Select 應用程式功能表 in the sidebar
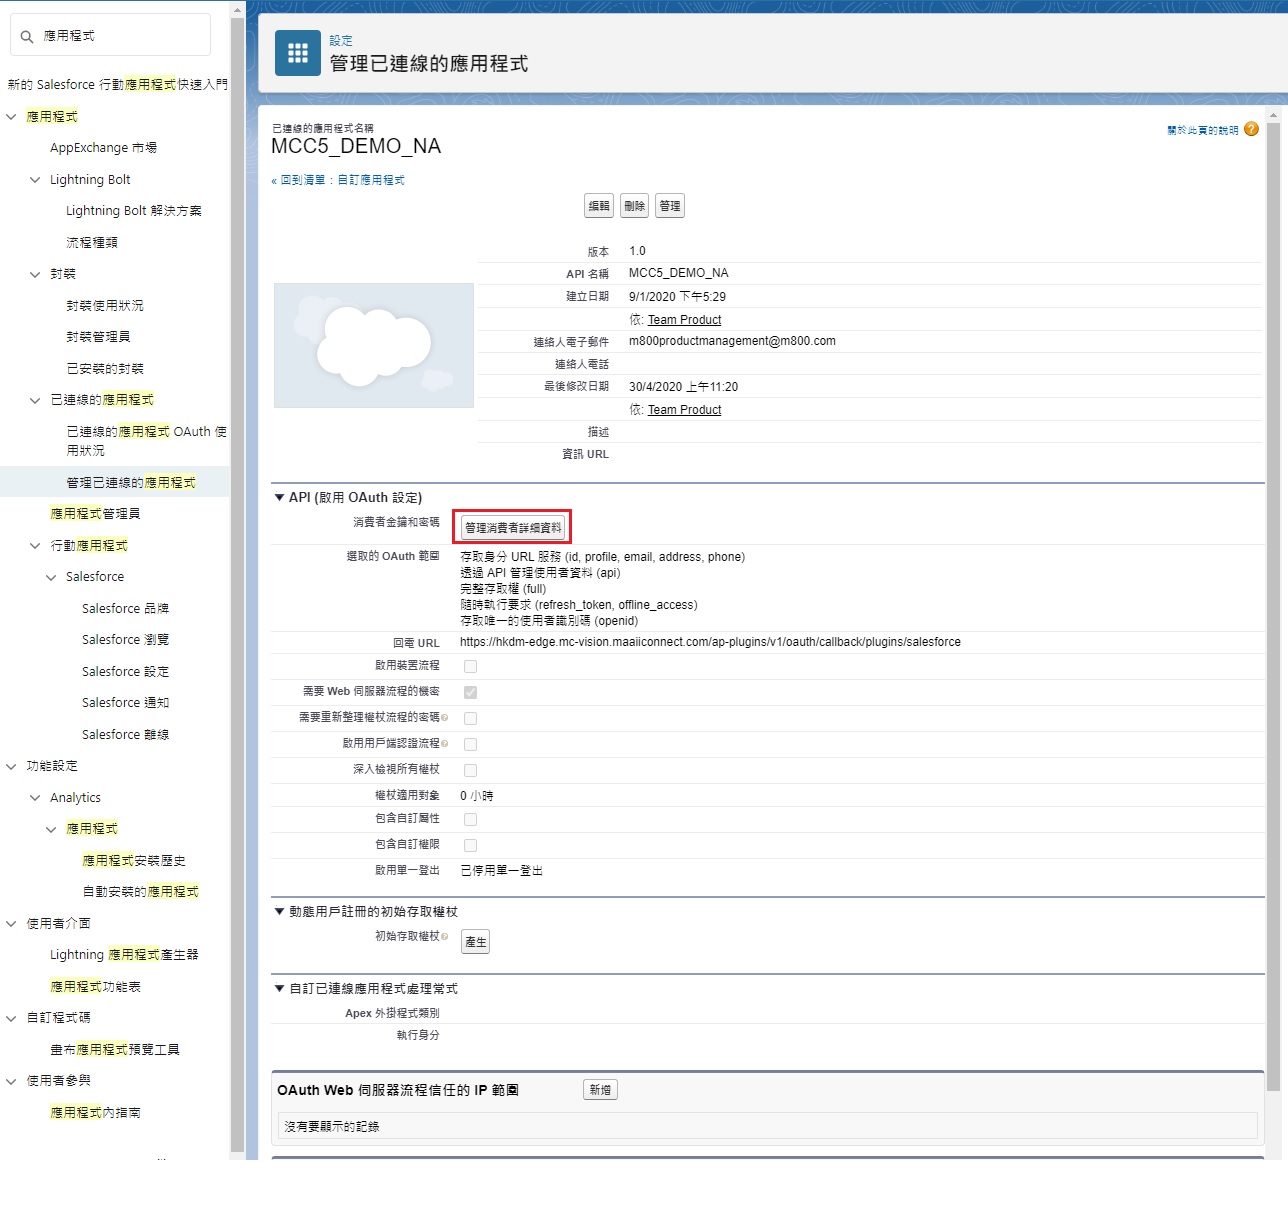This screenshot has height=1207, width=1288. (95, 987)
